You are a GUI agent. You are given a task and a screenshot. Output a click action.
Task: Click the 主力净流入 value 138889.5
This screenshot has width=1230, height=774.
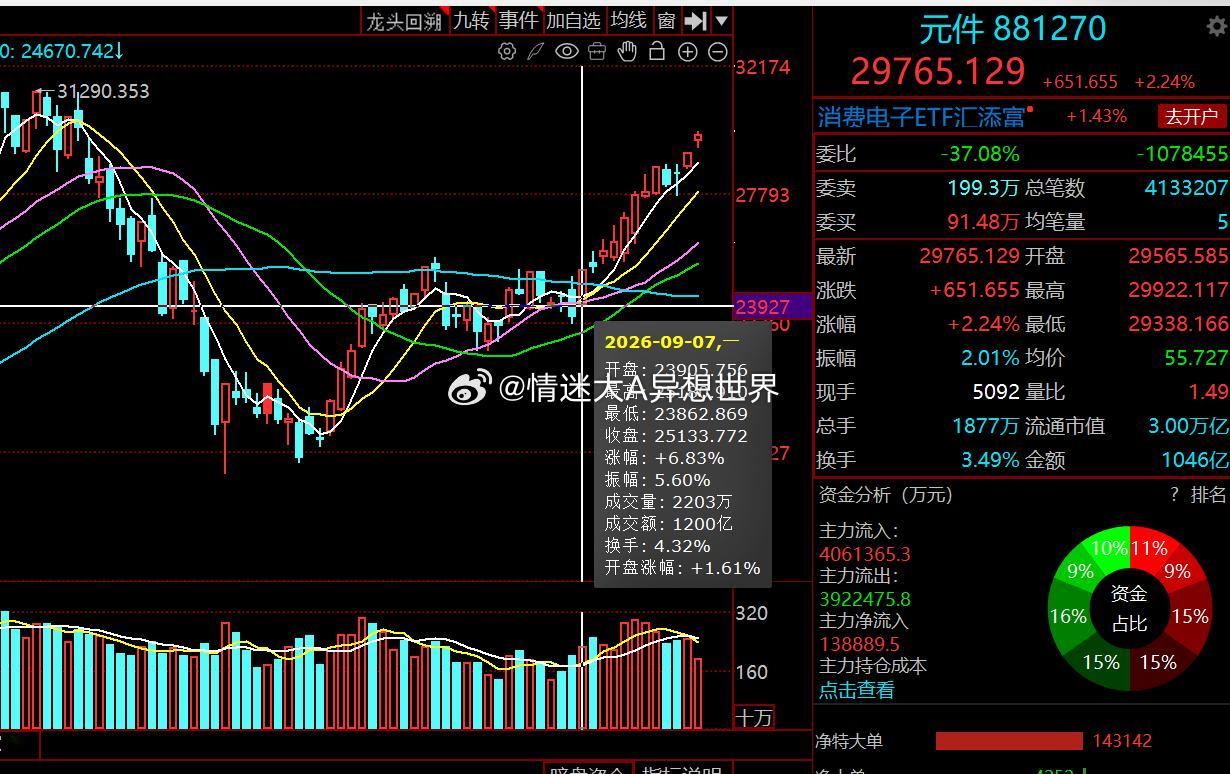[x=859, y=645]
